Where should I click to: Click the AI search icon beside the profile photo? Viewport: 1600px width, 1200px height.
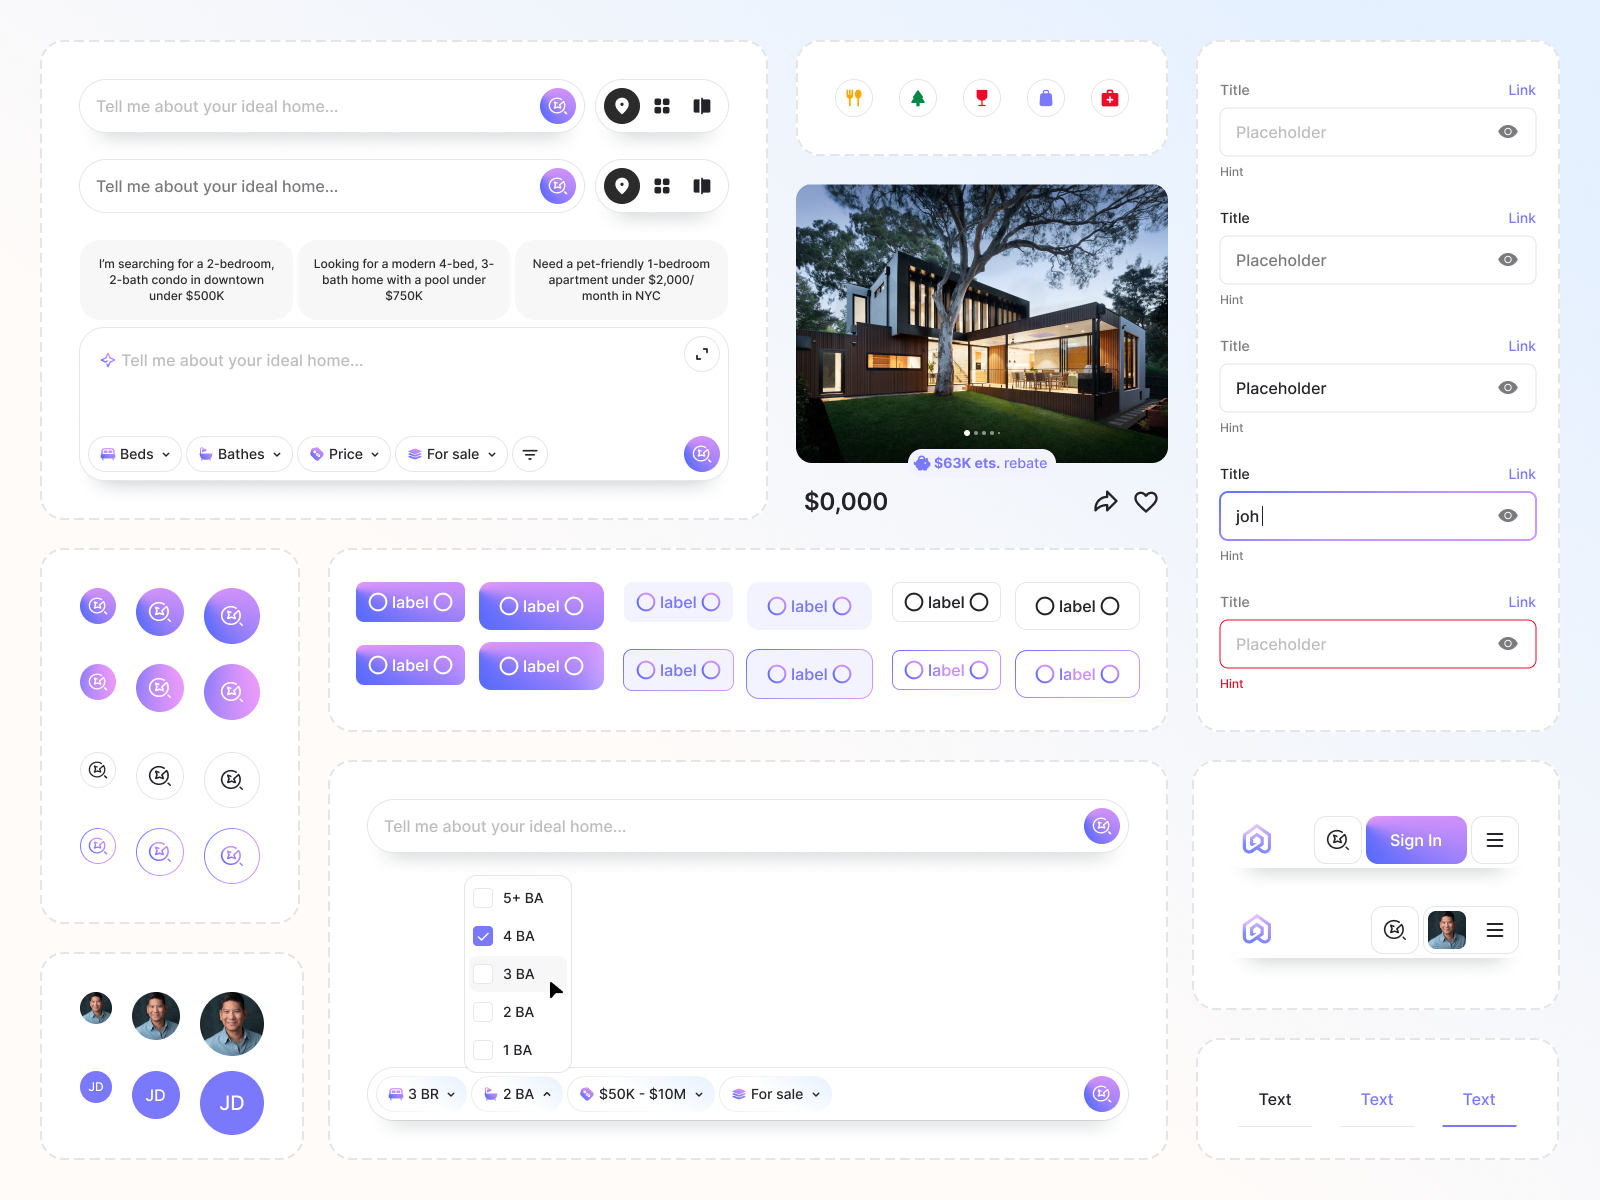pos(1395,930)
